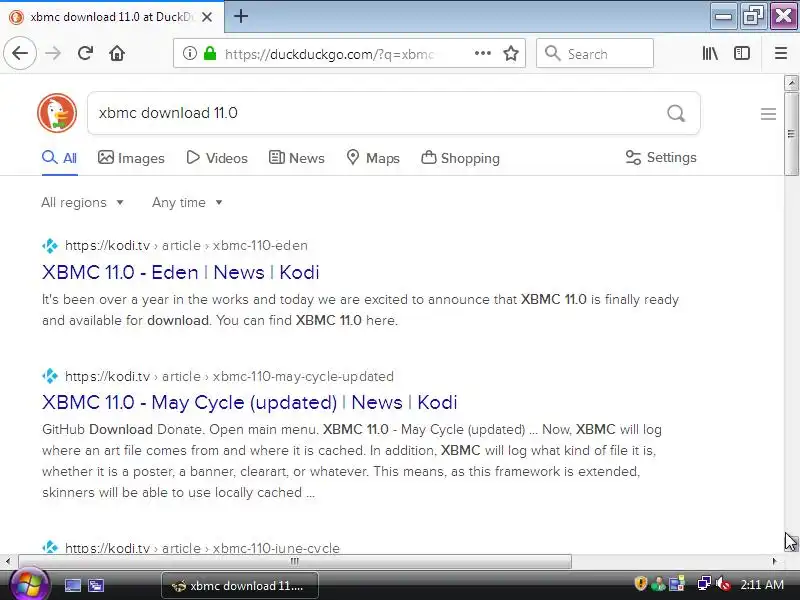Bookmark this page with the star icon
The height and width of the screenshot is (600, 800).
pos(511,53)
